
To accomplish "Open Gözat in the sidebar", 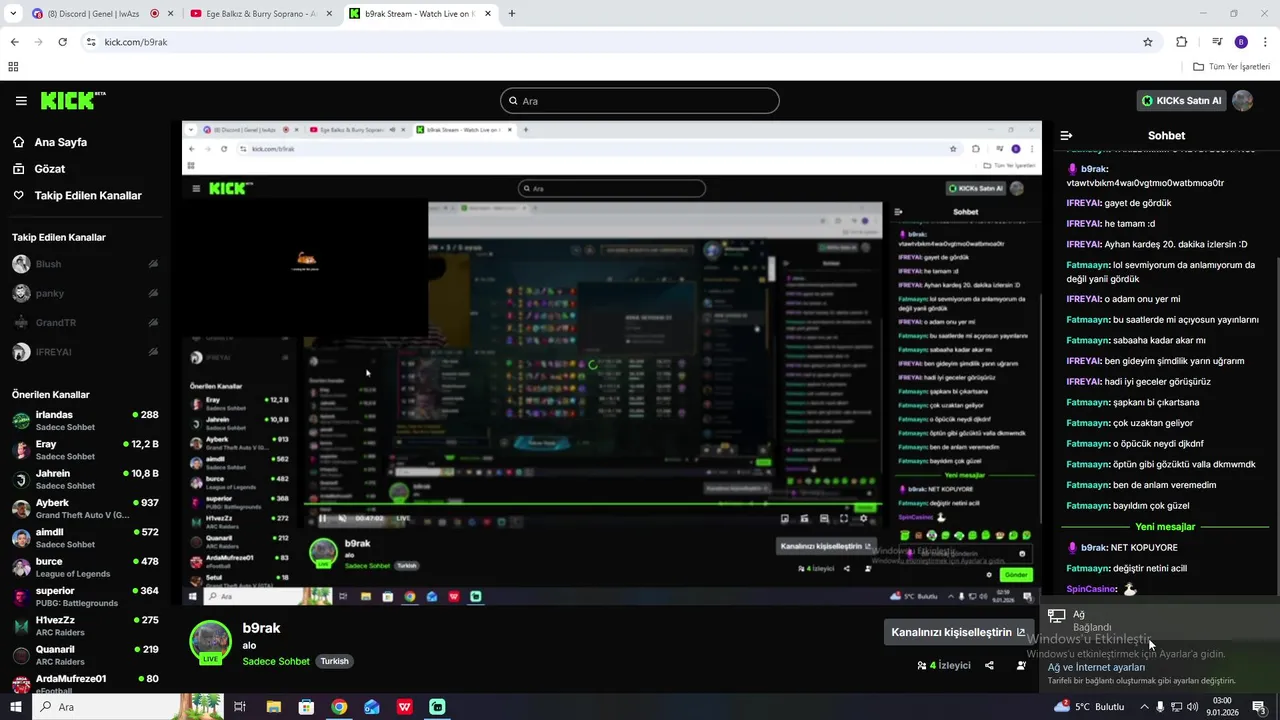I will tap(49, 169).
